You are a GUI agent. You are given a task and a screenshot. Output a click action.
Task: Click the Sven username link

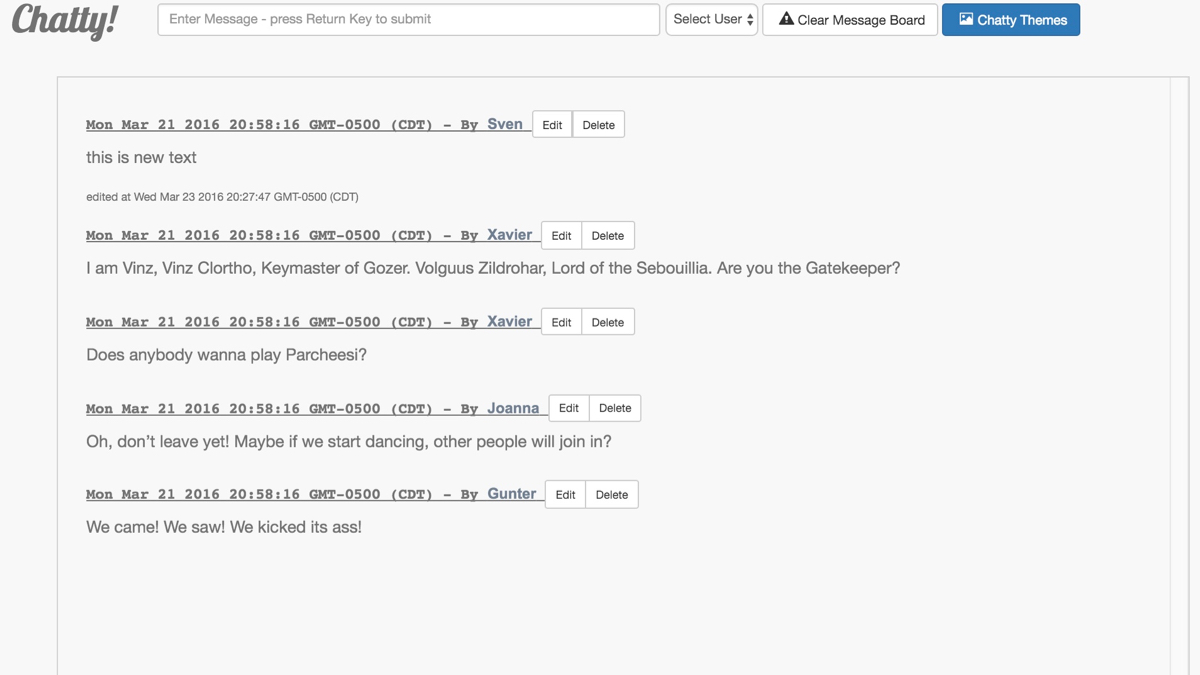coord(505,124)
